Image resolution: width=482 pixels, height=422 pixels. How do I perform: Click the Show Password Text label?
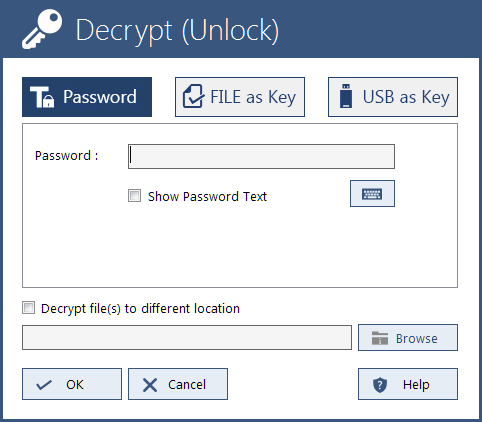[207, 196]
